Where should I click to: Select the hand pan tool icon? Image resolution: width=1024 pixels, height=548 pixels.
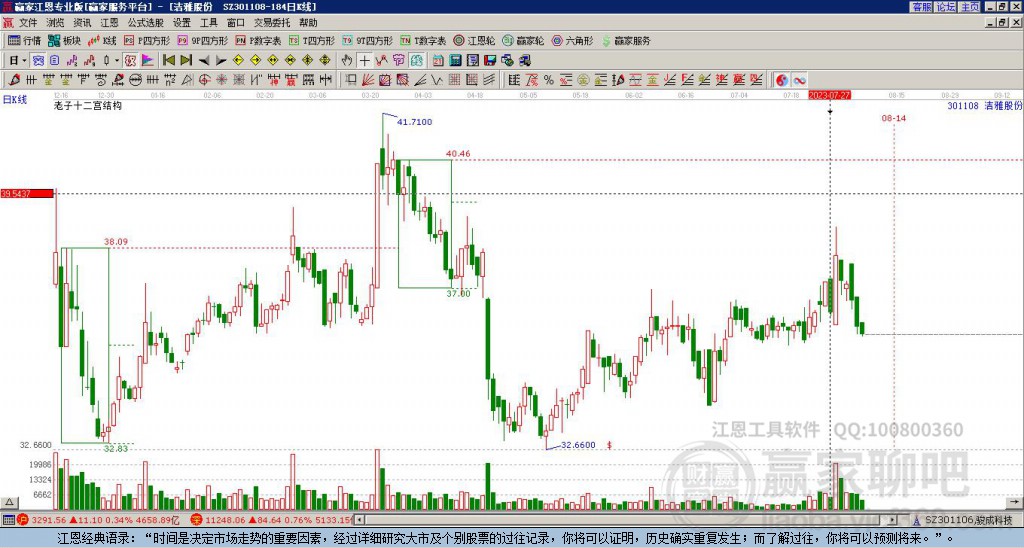coord(347,61)
